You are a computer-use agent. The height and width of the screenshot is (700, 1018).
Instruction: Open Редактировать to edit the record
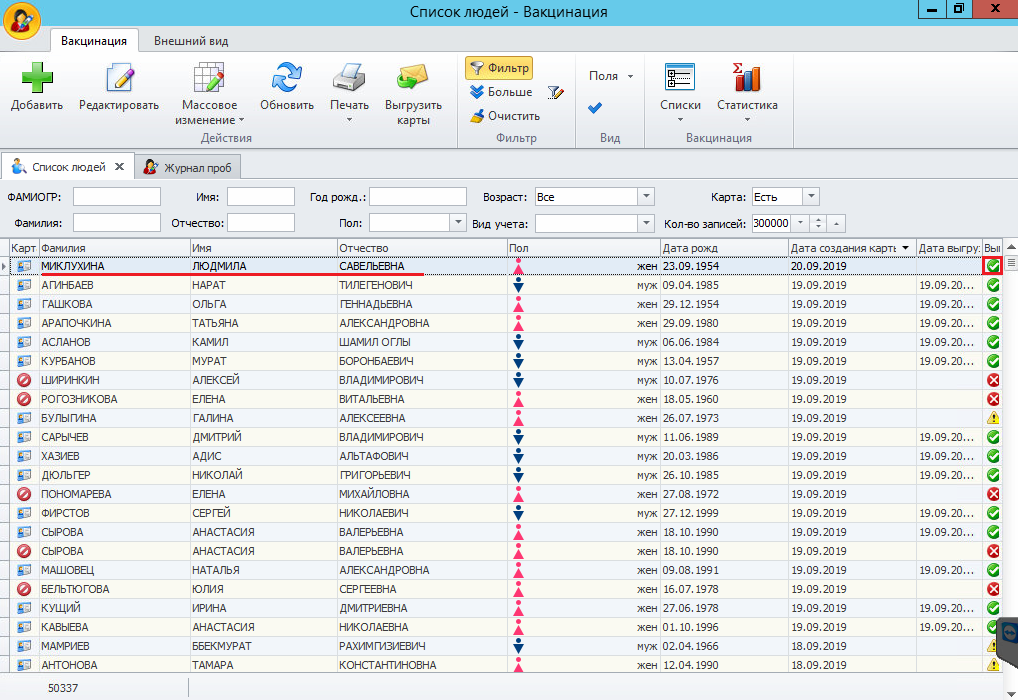point(119,78)
